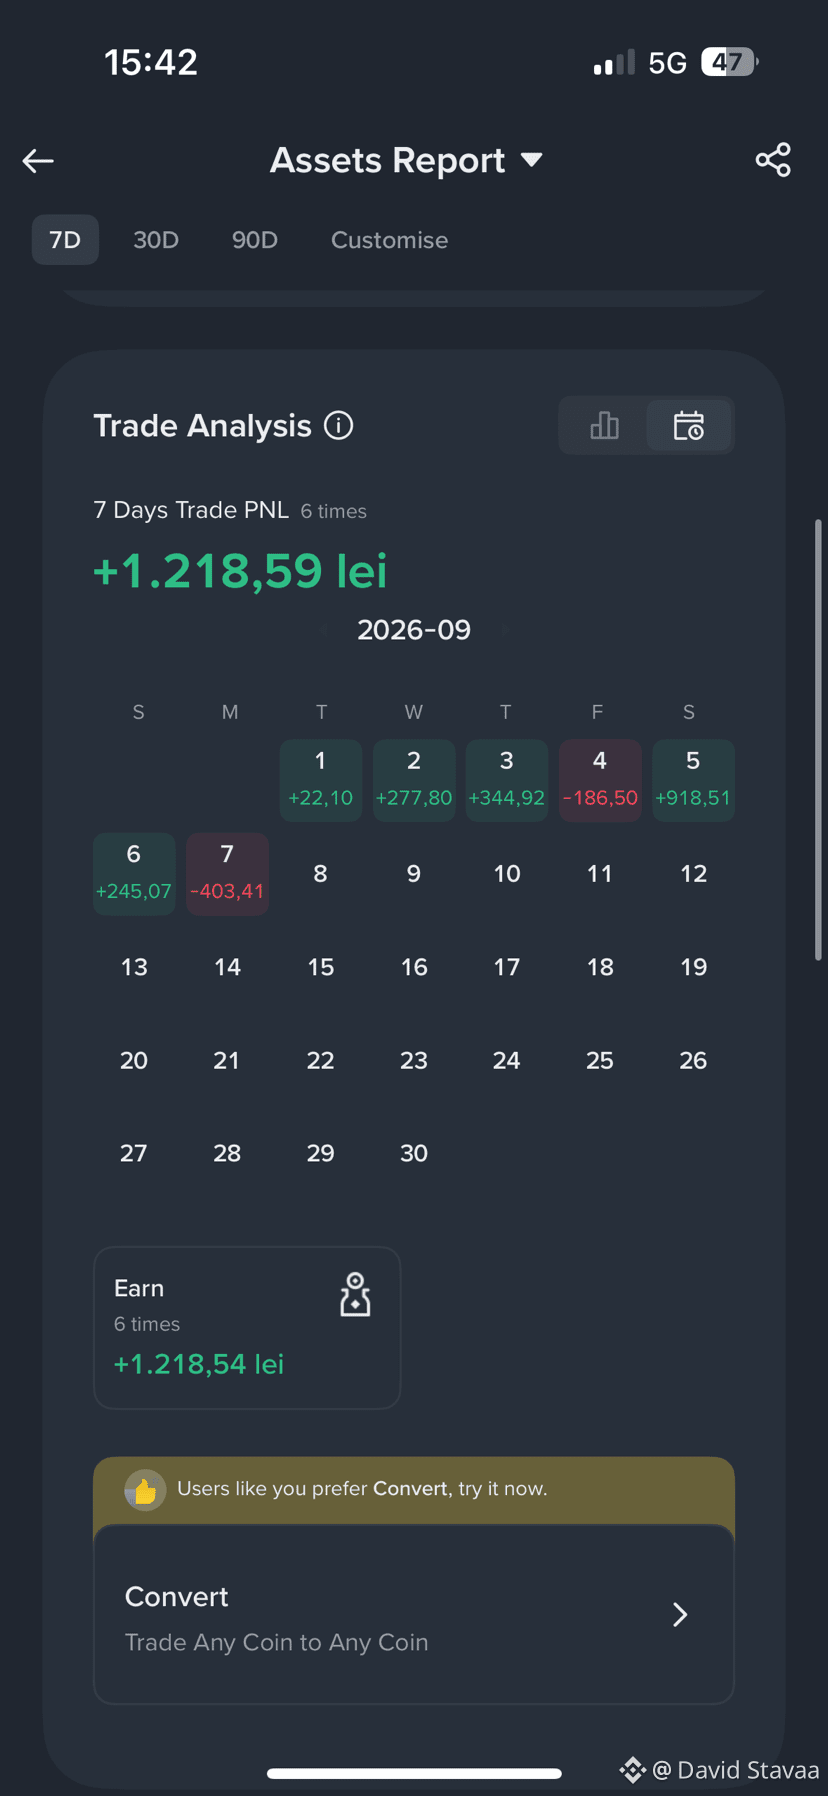Tap the battery indicator
Image resolution: width=828 pixels, height=1796 pixels.
pos(729,62)
